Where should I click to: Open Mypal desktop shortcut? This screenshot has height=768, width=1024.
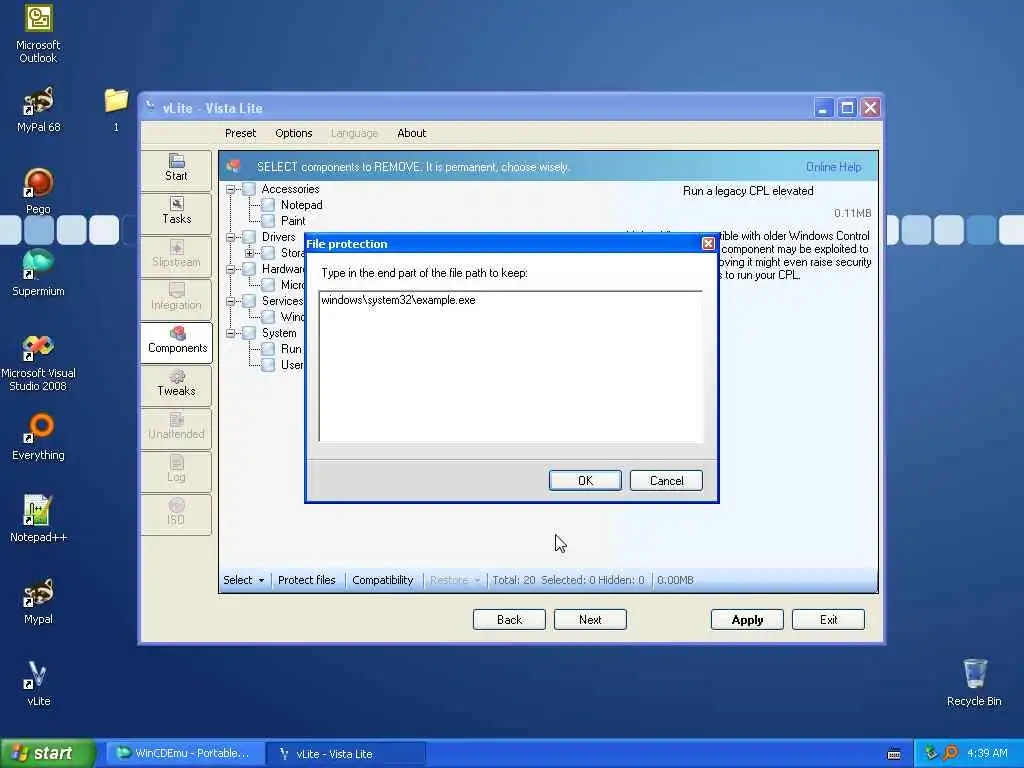[x=38, y=601]
